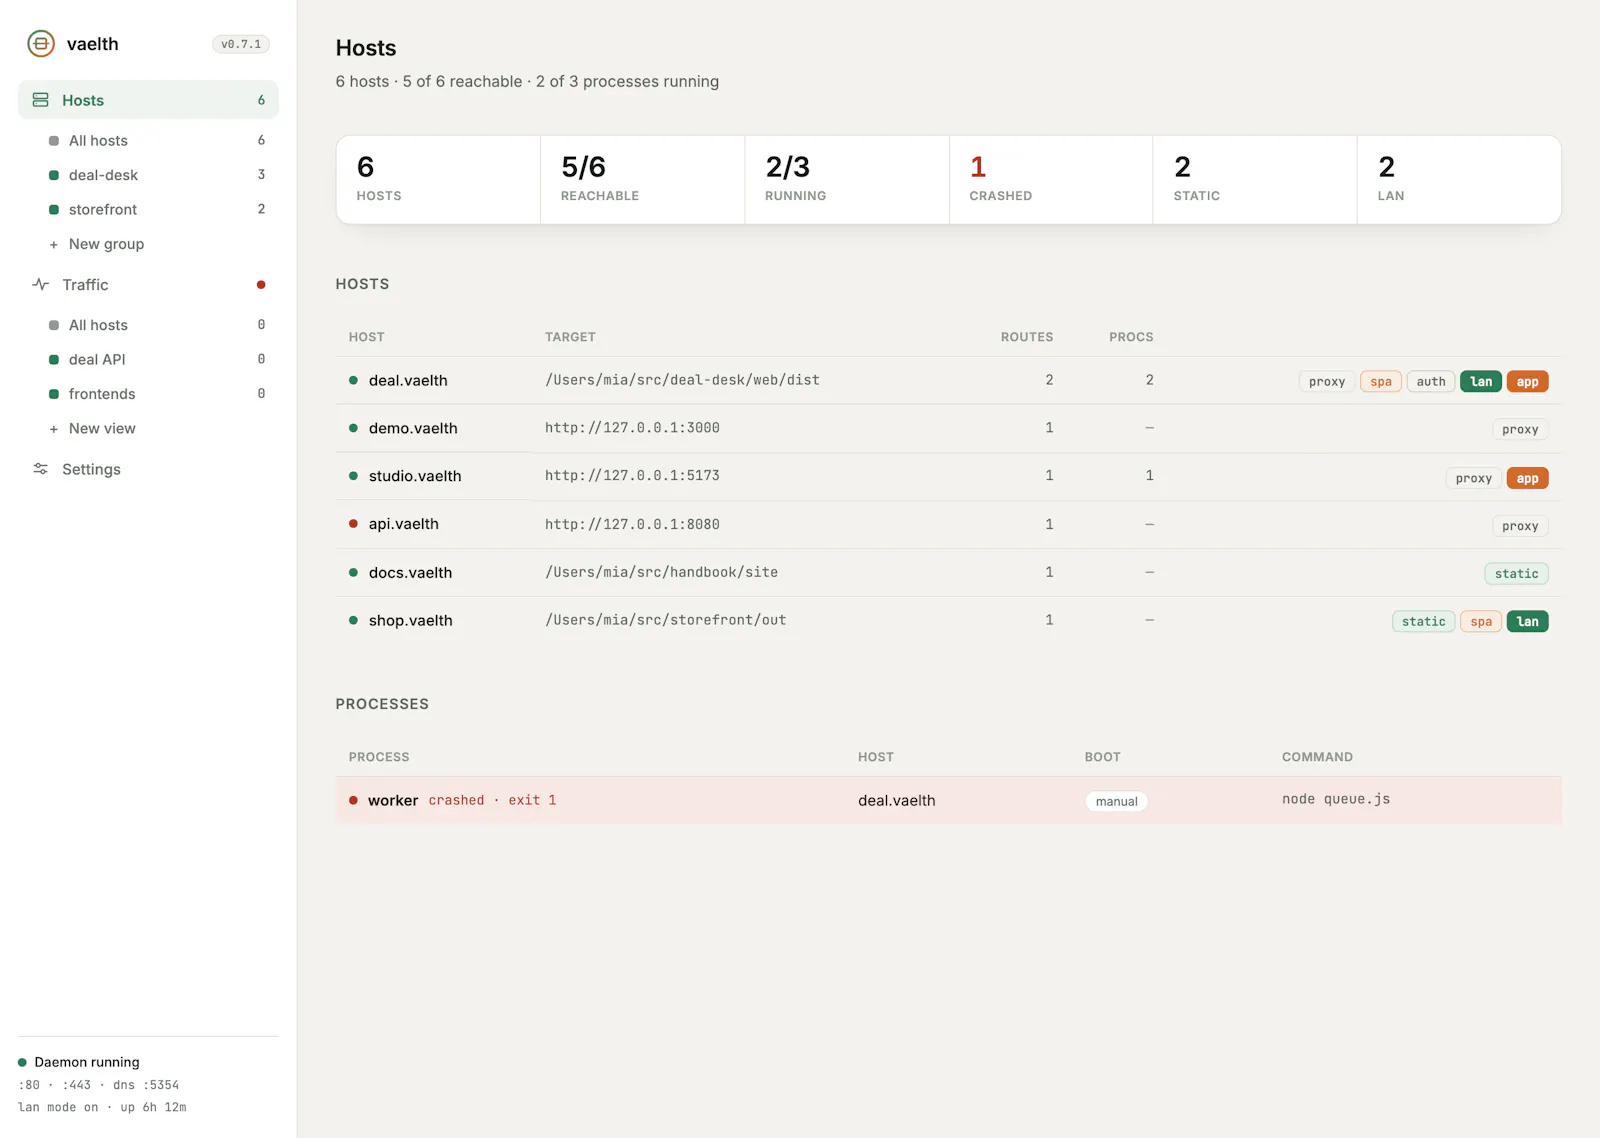This screenshot has width=1600, height=1138.
Task: Click the 'crashed · exit 1' status text
Action: [x=492, y=801]
